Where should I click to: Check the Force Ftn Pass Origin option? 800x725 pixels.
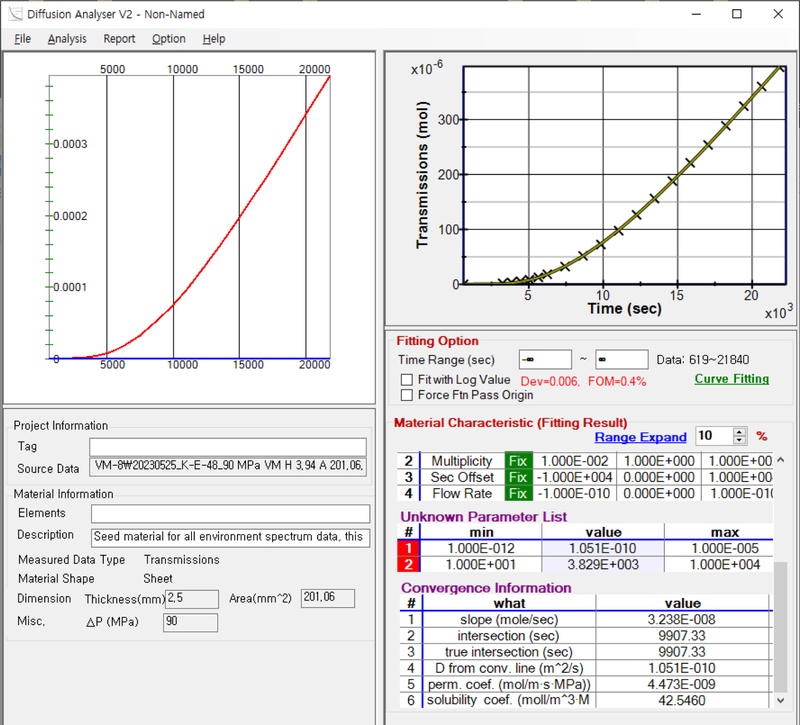pos(407,395)
